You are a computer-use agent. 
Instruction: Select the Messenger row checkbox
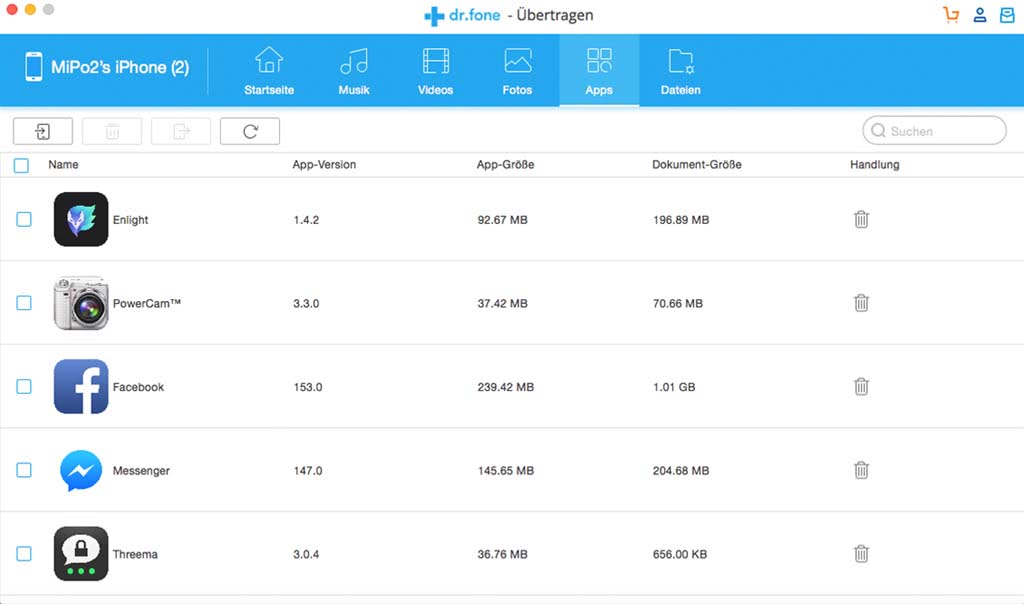(x=24, y=470)
